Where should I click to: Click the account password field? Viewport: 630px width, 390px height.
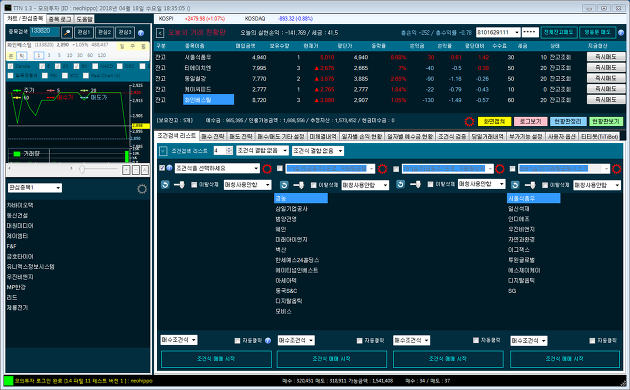[530, 32]
